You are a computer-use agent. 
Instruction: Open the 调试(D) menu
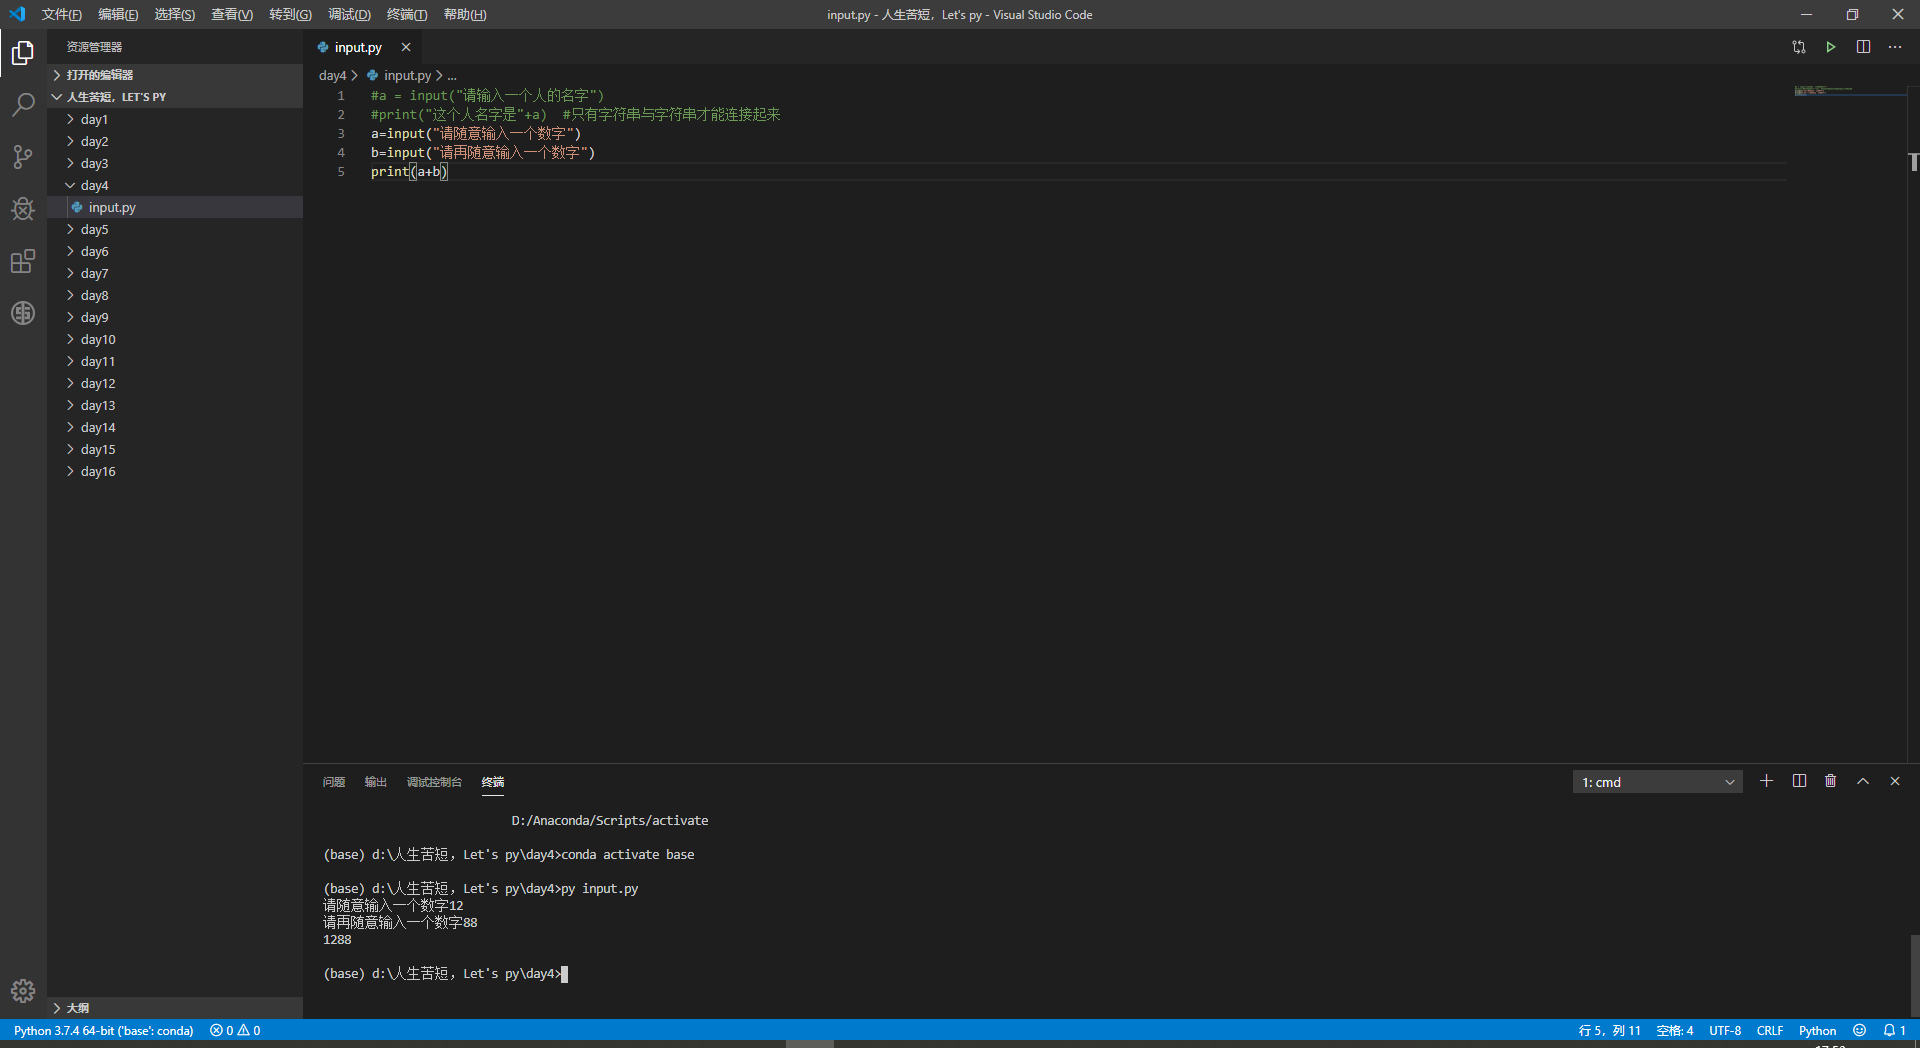pyautogui.click(x=349, y=14)
